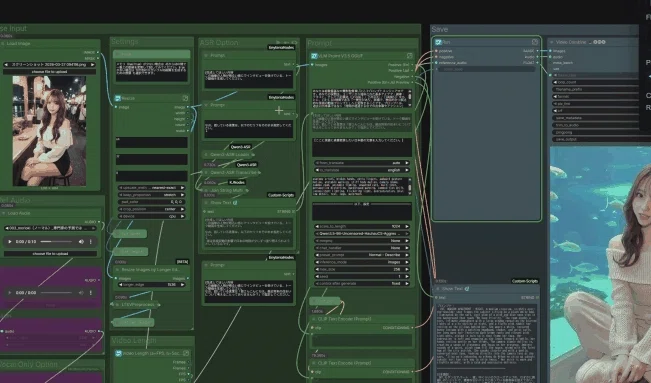The width and height of the screenshot is (651, 383).
Task: Click the first Prompt text box in ASR Option
Action: point(248,79)
